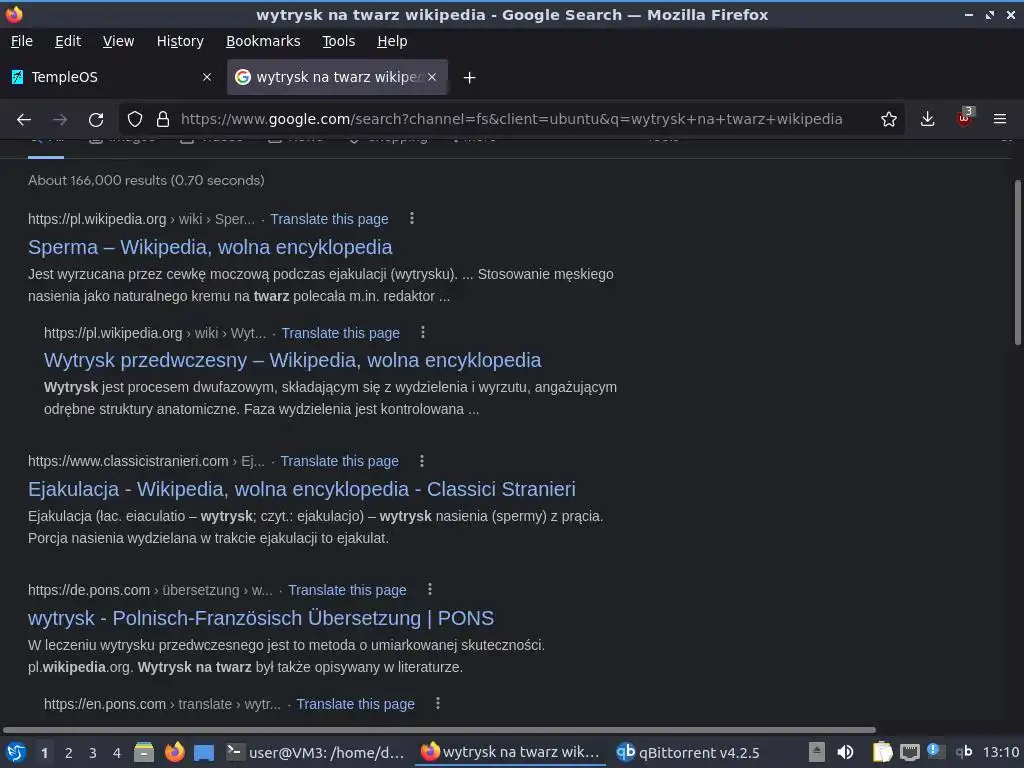This screenshot has height=768, width=1024.
Task: Click the URL address bar
Action: pyautogui.click(x=511, y=120)
